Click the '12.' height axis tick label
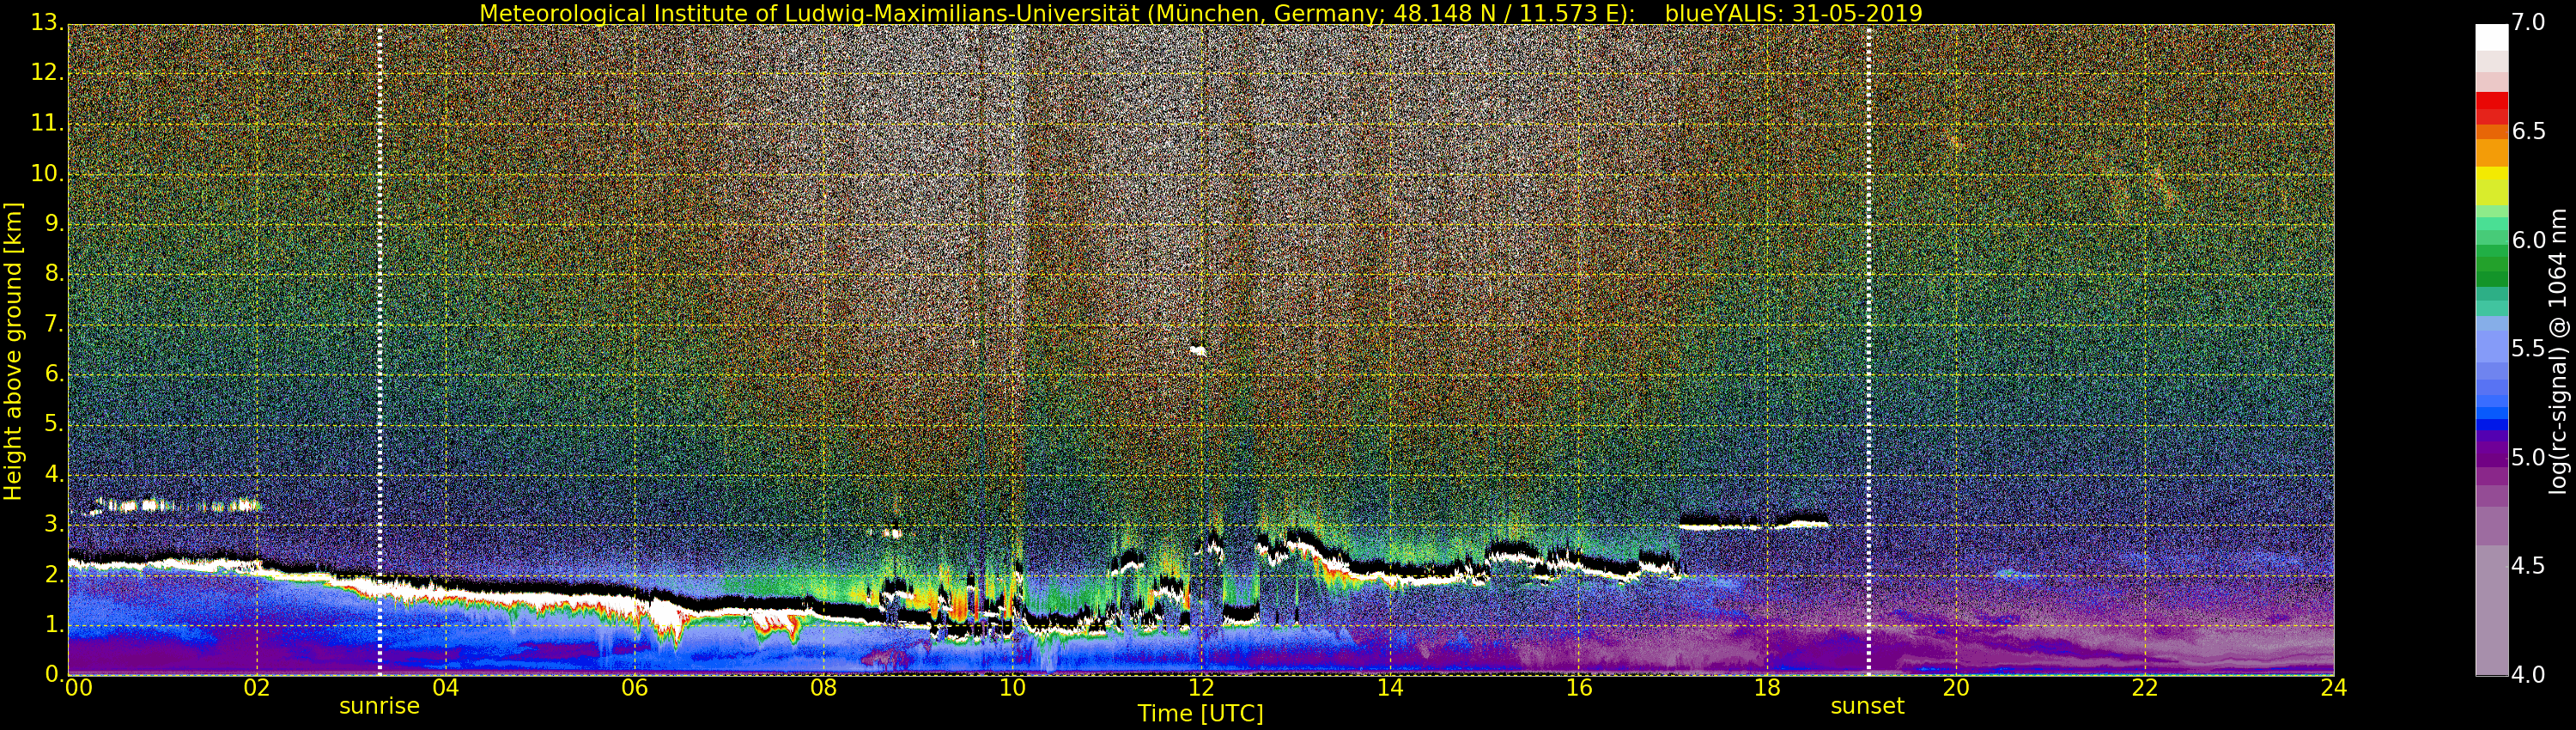2576x730 pixels. (47, 72)
